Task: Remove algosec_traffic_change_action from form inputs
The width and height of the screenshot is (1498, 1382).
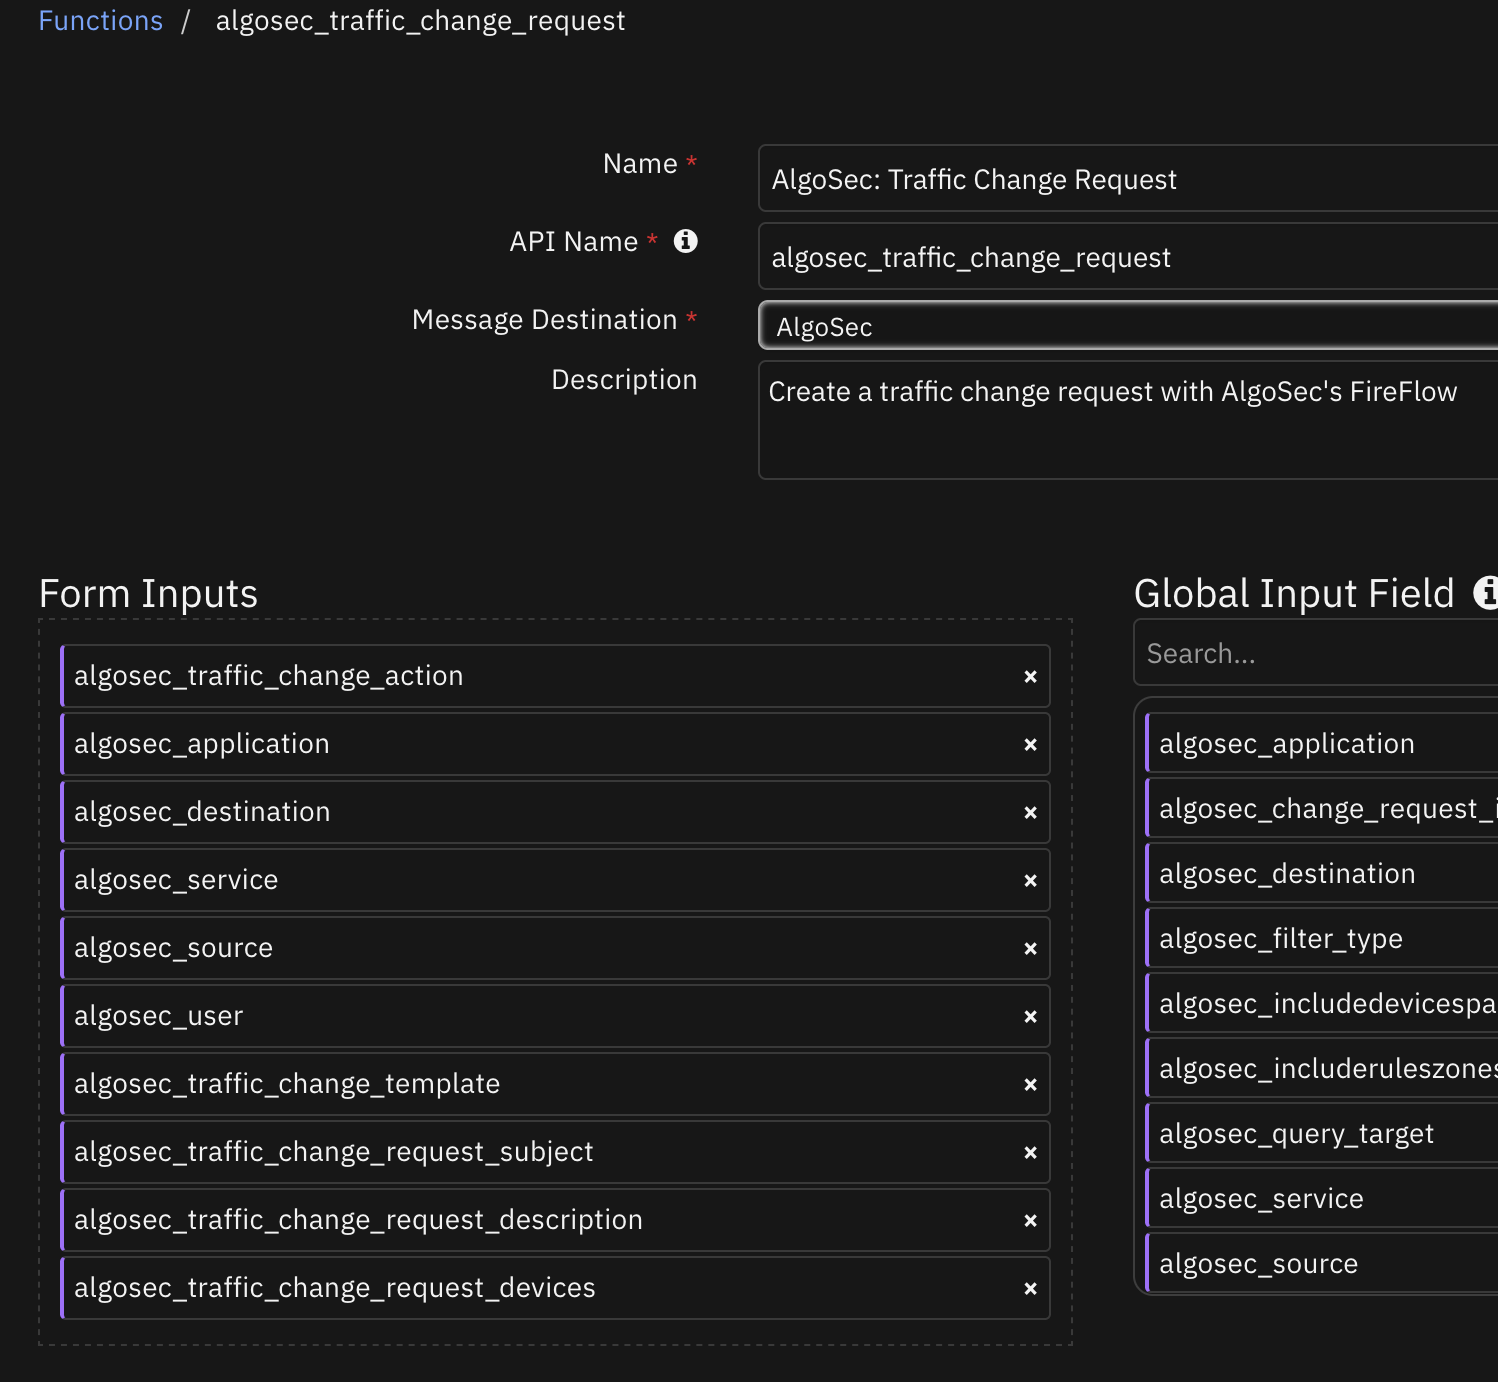Action: 1030,677
